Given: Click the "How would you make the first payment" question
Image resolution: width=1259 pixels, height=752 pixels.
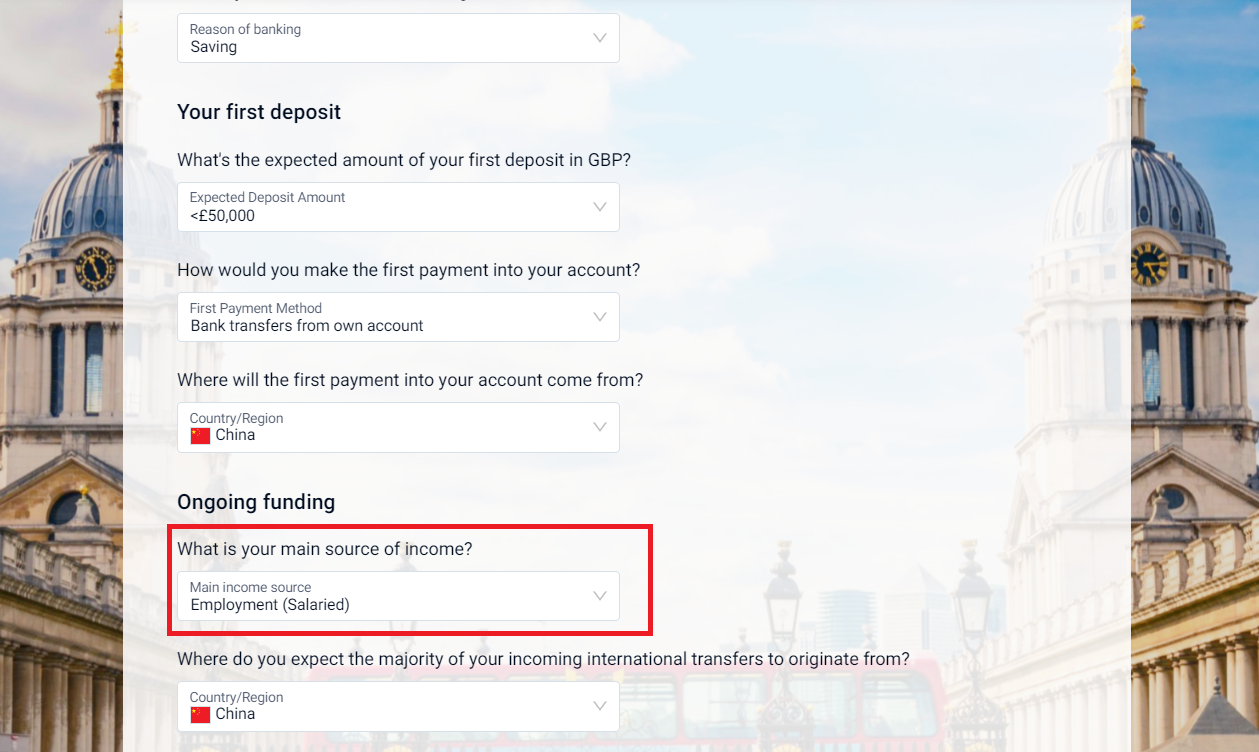Looking at the screenshot, I should [408, 270].
